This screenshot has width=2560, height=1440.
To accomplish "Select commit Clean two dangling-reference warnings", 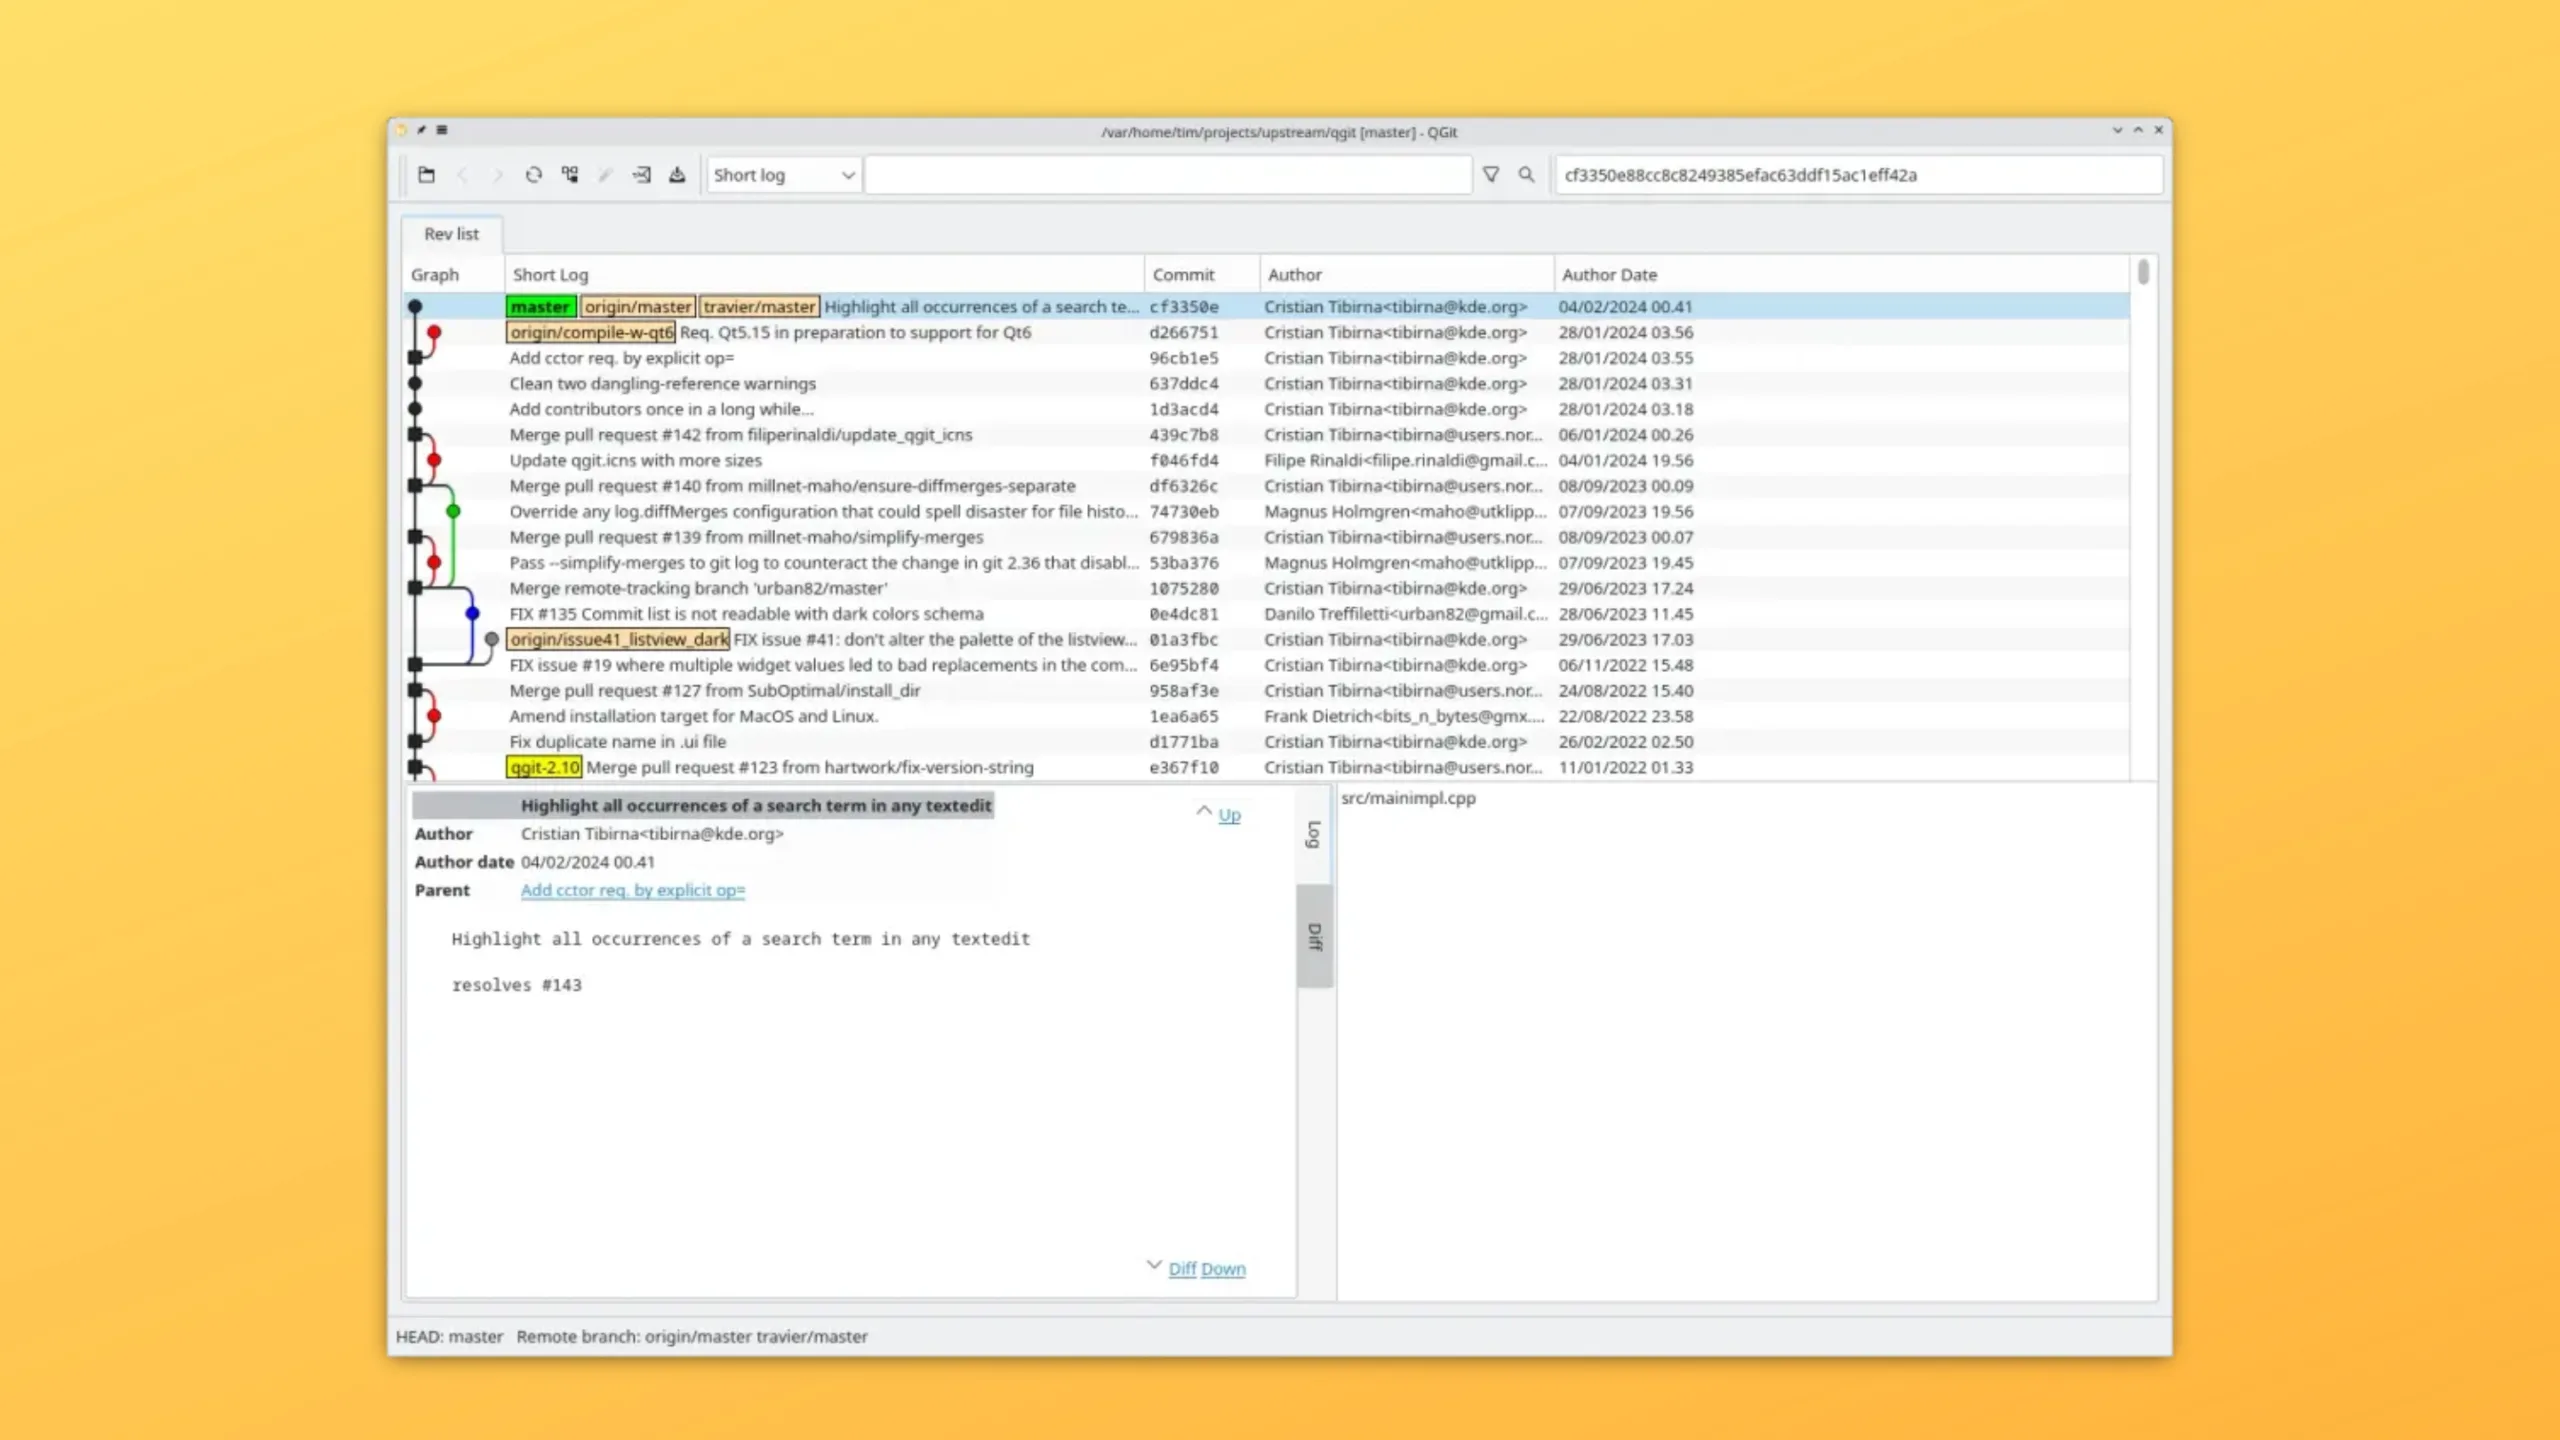I will [x=1266, y=383].
